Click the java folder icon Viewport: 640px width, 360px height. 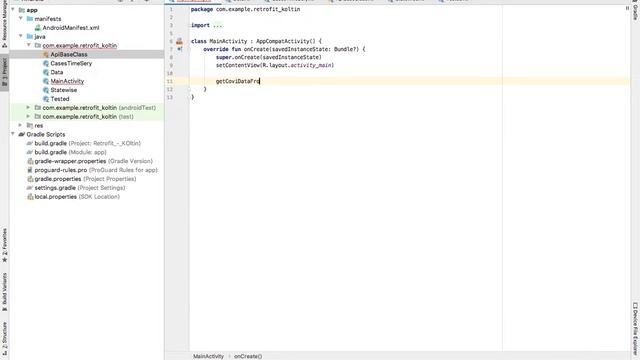click(29, 36)
